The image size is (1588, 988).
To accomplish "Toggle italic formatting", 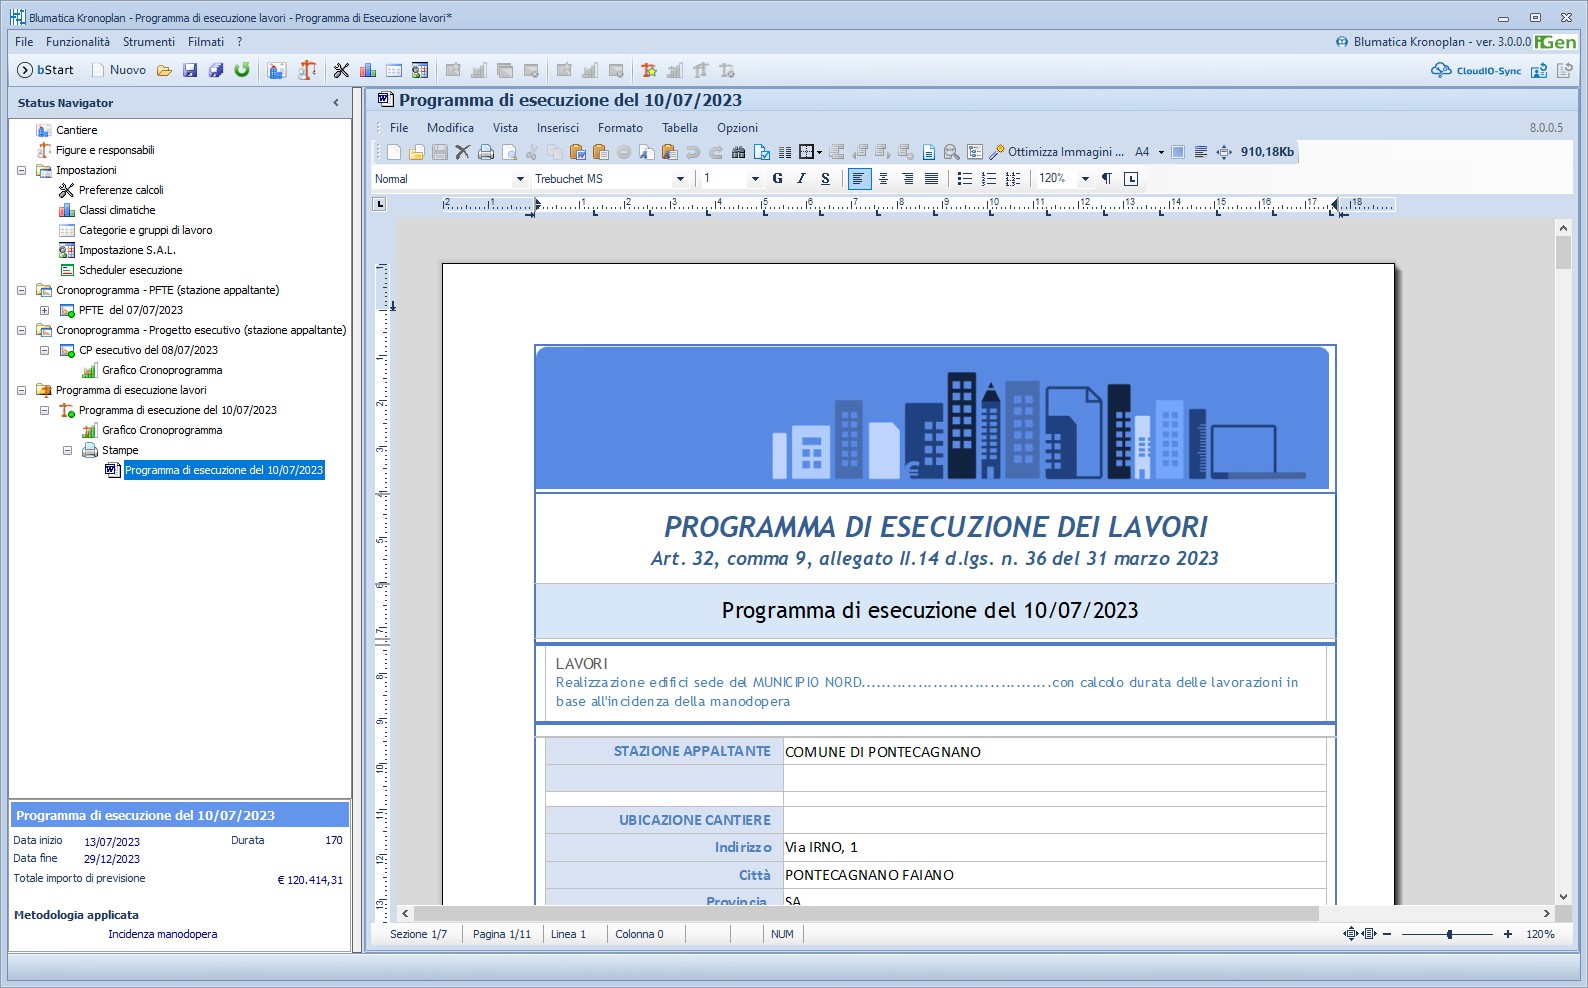I will (x=801, y=179).
